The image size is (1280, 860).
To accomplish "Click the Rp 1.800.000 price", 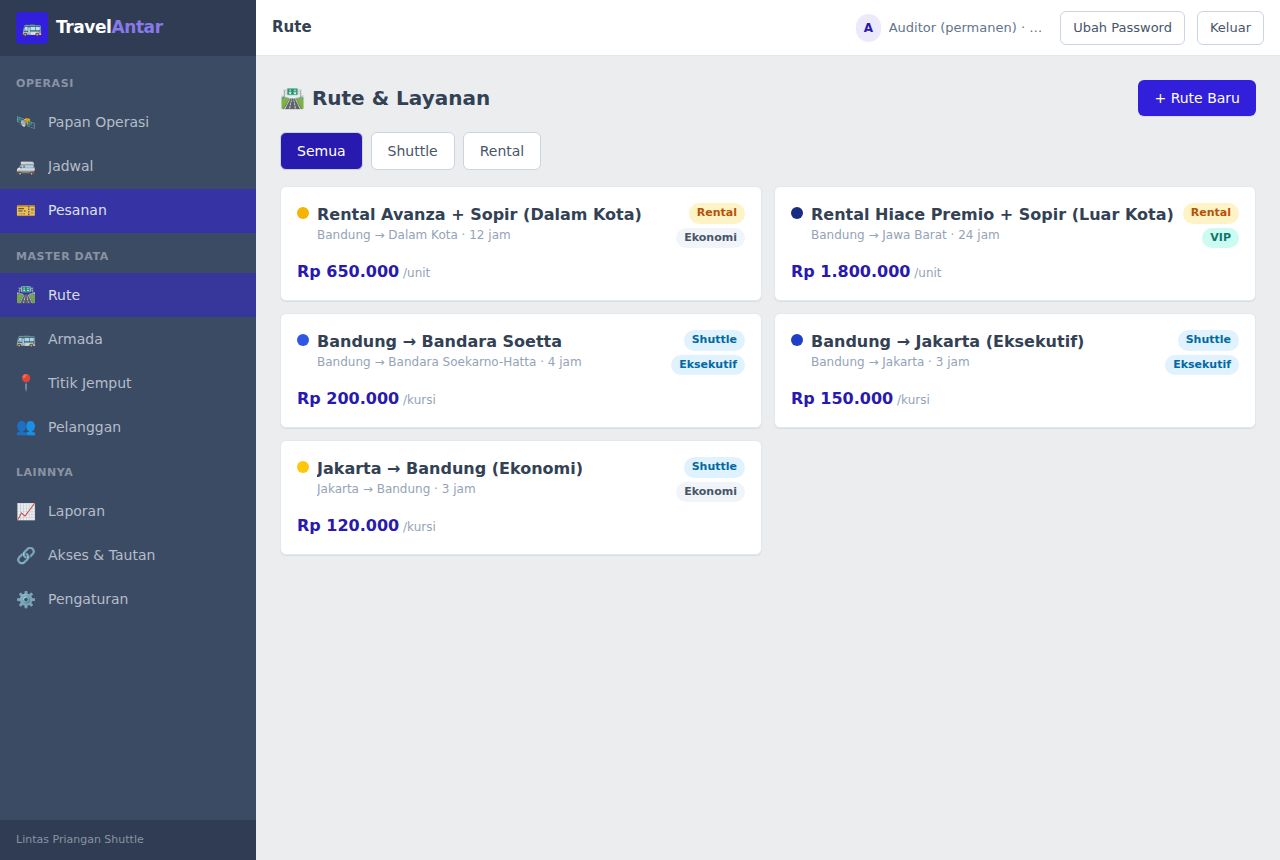I will click(x=851, y=271).
